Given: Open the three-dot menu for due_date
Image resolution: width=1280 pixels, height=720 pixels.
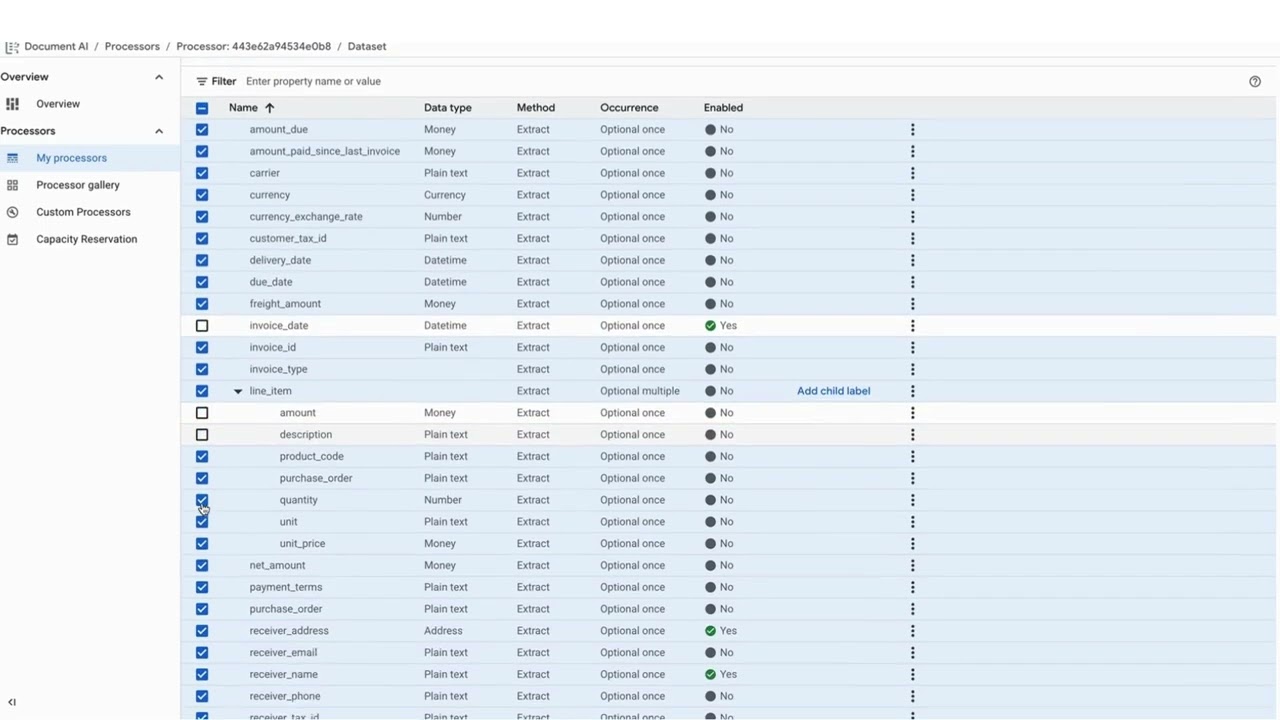Looking at the screenshot, I should [912, 282].
